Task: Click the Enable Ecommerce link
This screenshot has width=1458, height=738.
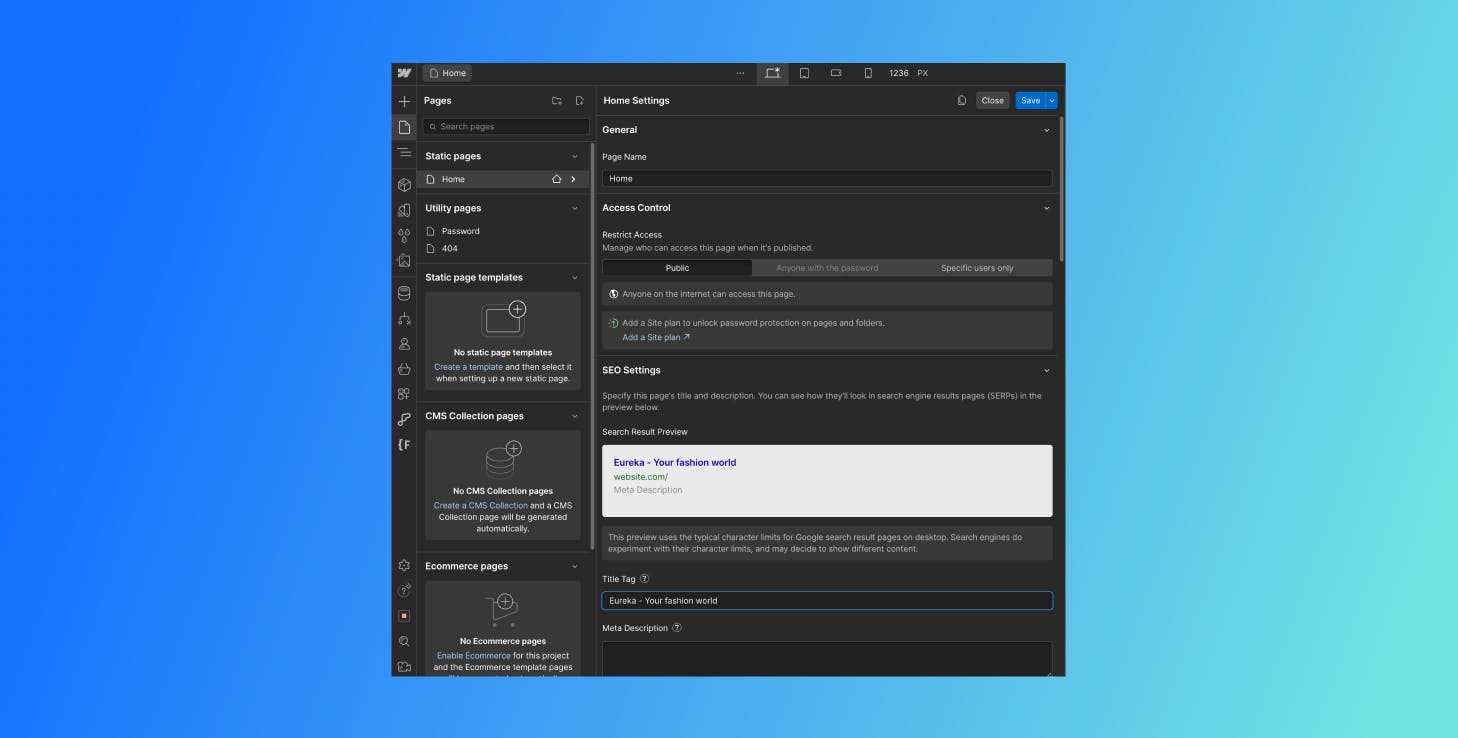Action: [x=473, y=655]
